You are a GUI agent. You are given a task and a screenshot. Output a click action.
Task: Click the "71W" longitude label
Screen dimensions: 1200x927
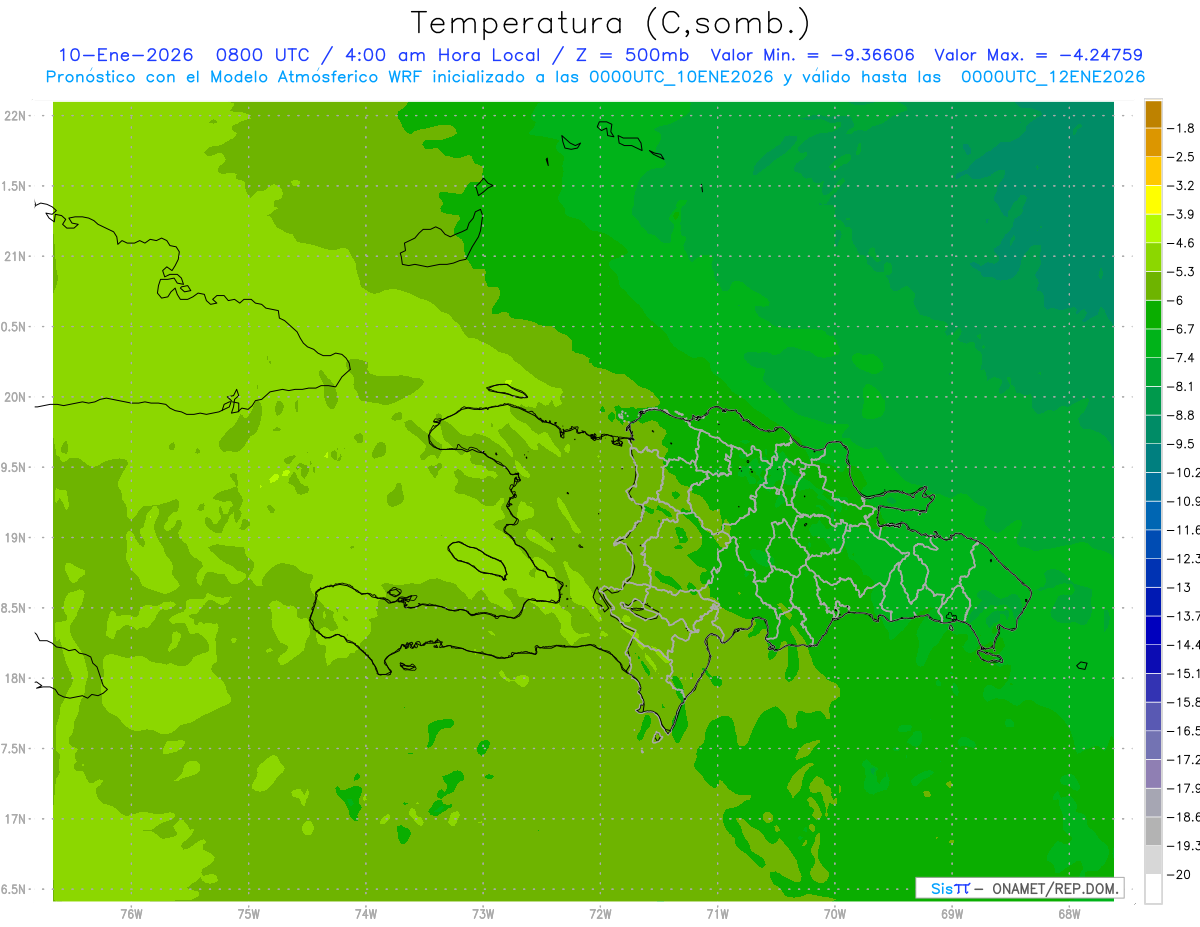point(717,913)
